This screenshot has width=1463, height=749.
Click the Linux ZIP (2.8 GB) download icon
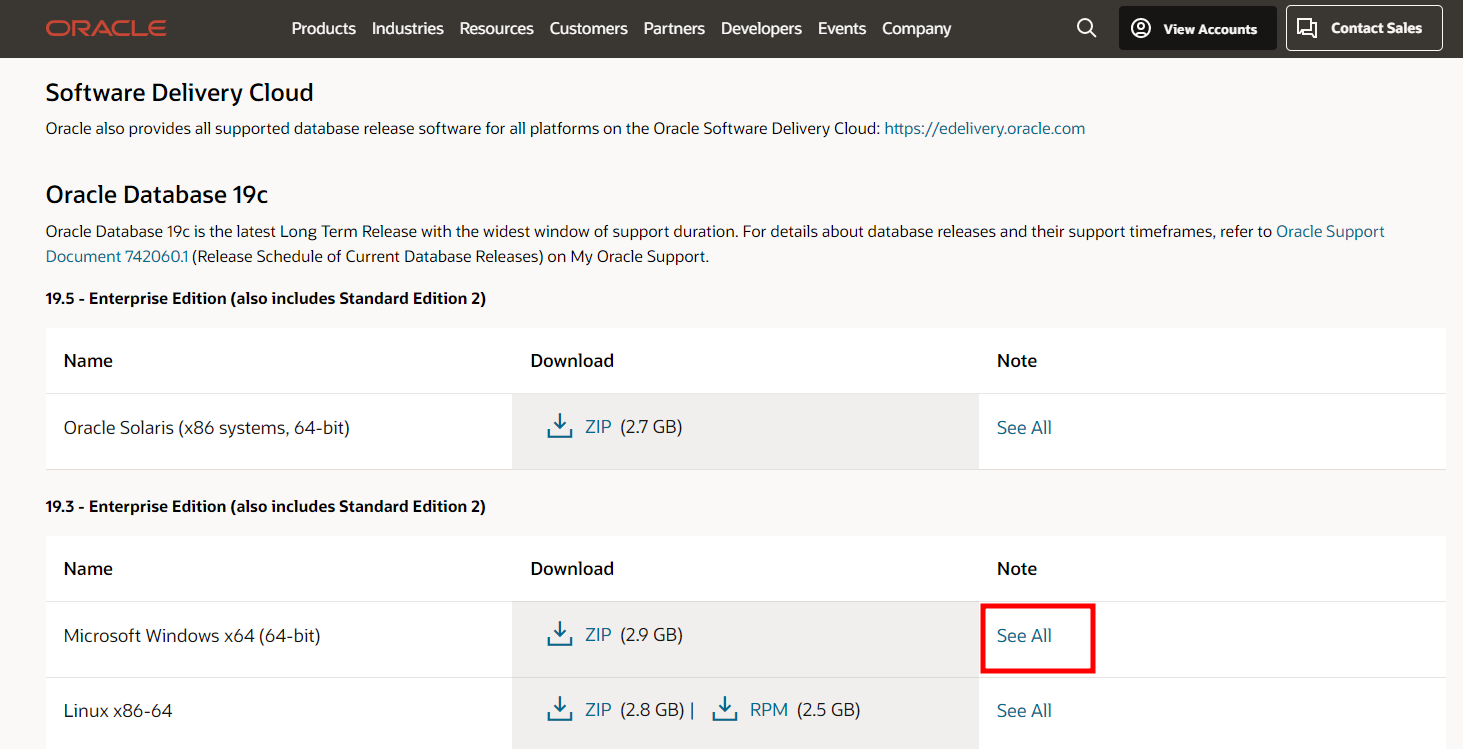point(560,710)
